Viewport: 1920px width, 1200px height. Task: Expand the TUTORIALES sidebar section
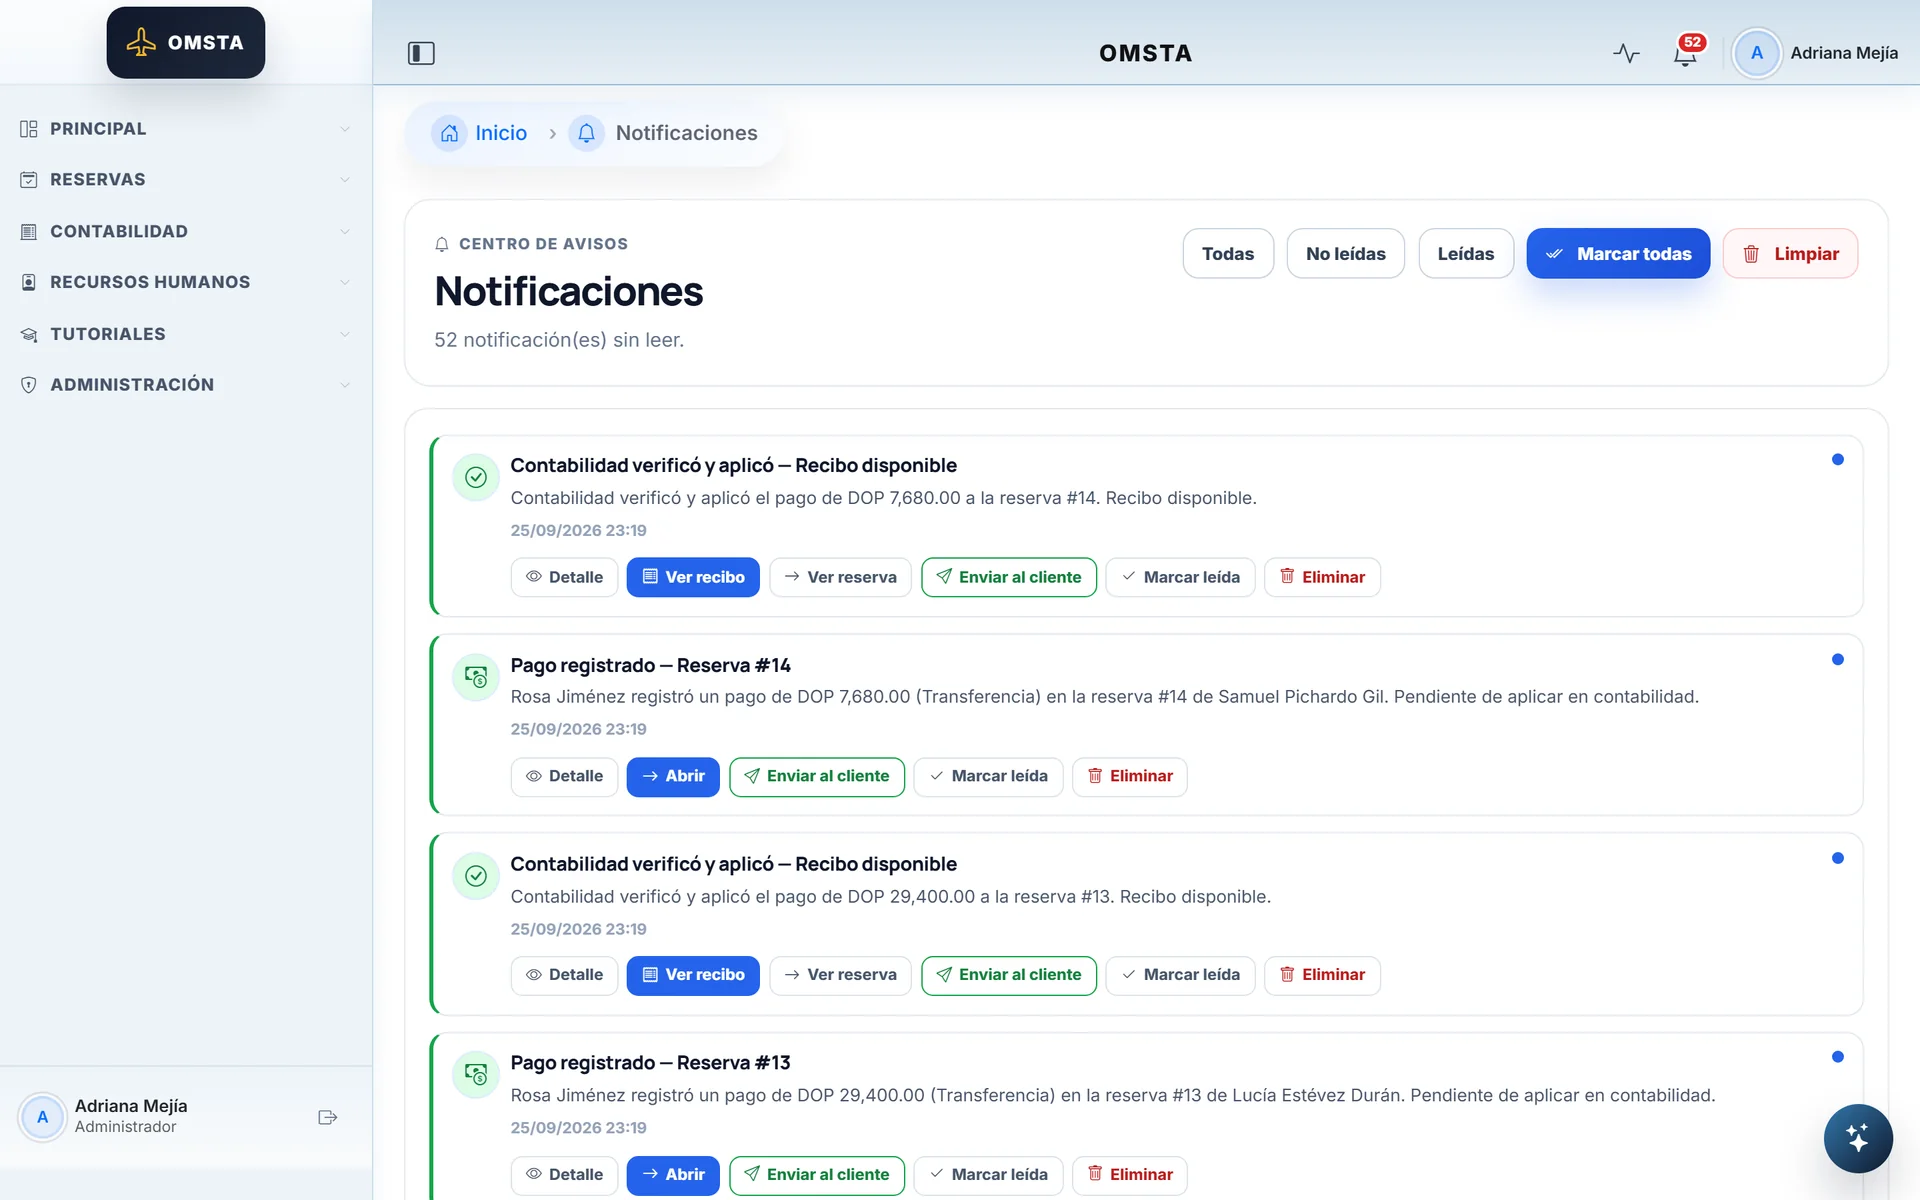point(186,334)
